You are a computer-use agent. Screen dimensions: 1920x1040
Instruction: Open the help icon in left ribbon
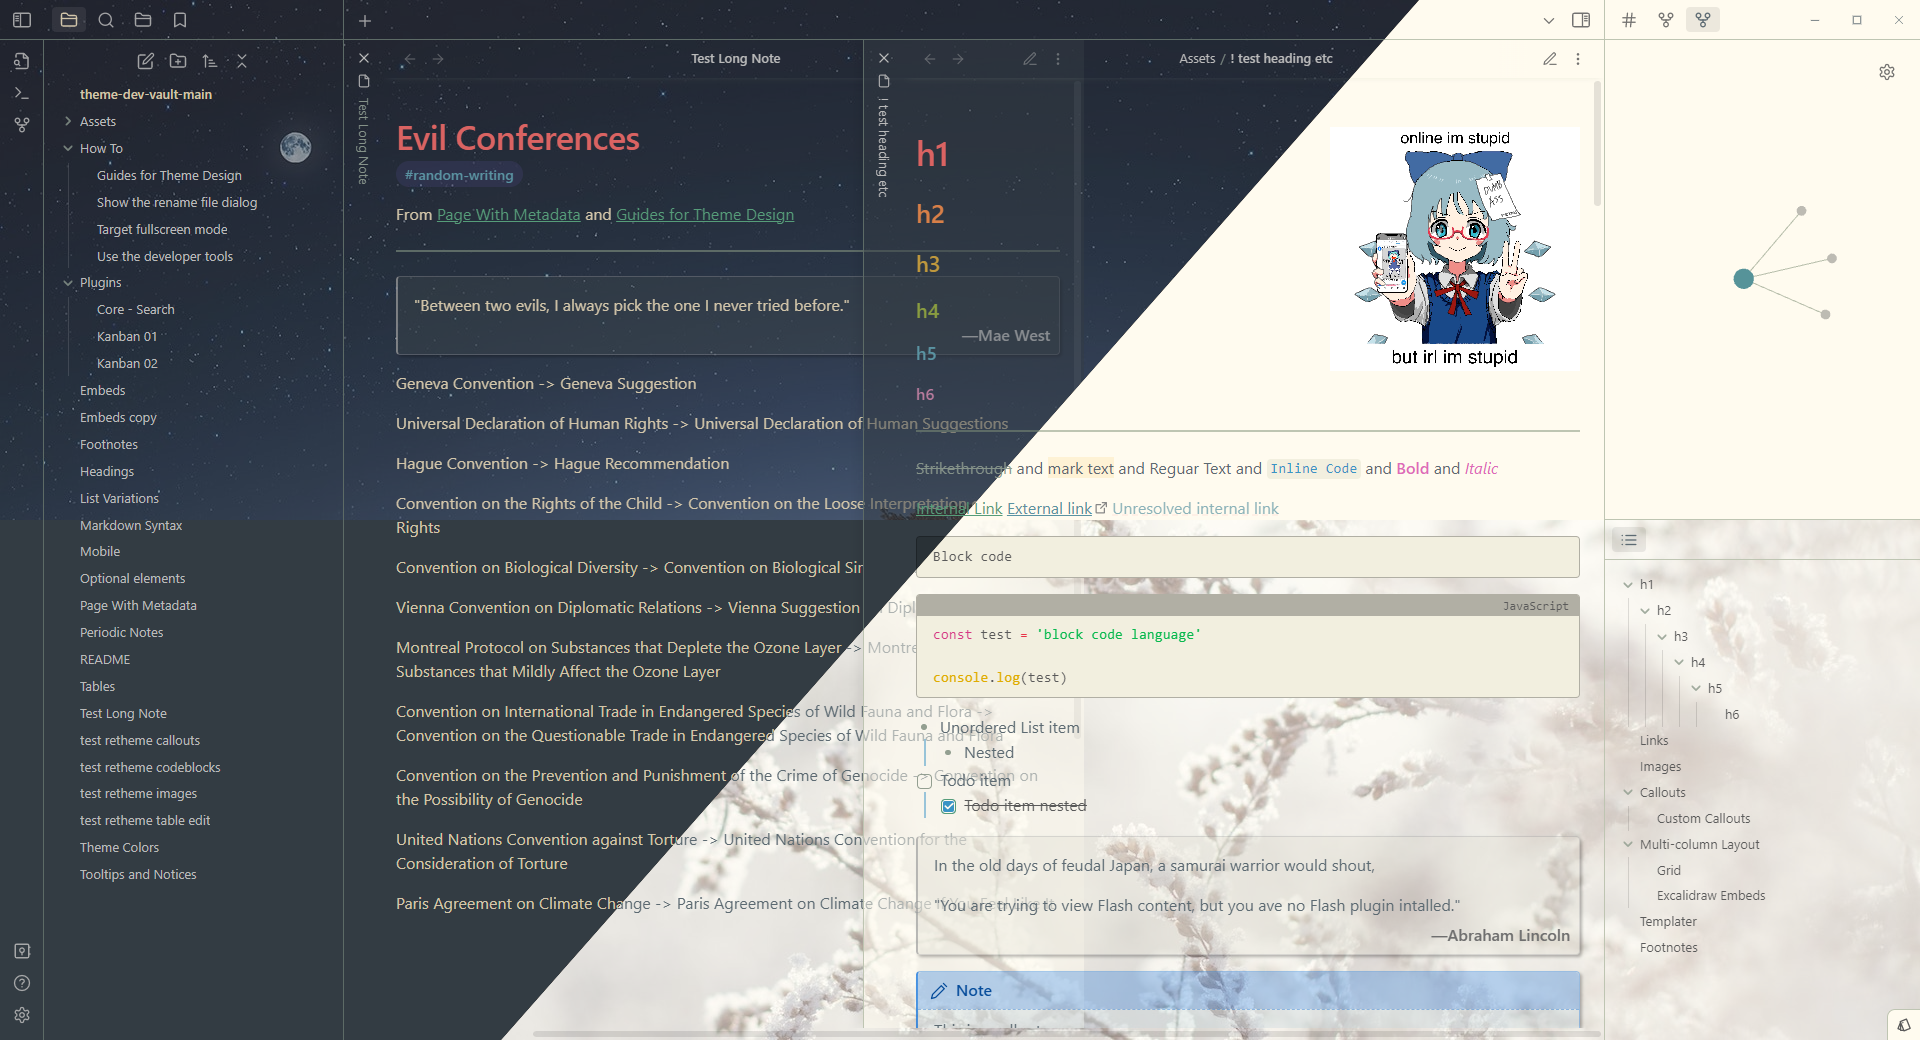(x=22, y=983)
